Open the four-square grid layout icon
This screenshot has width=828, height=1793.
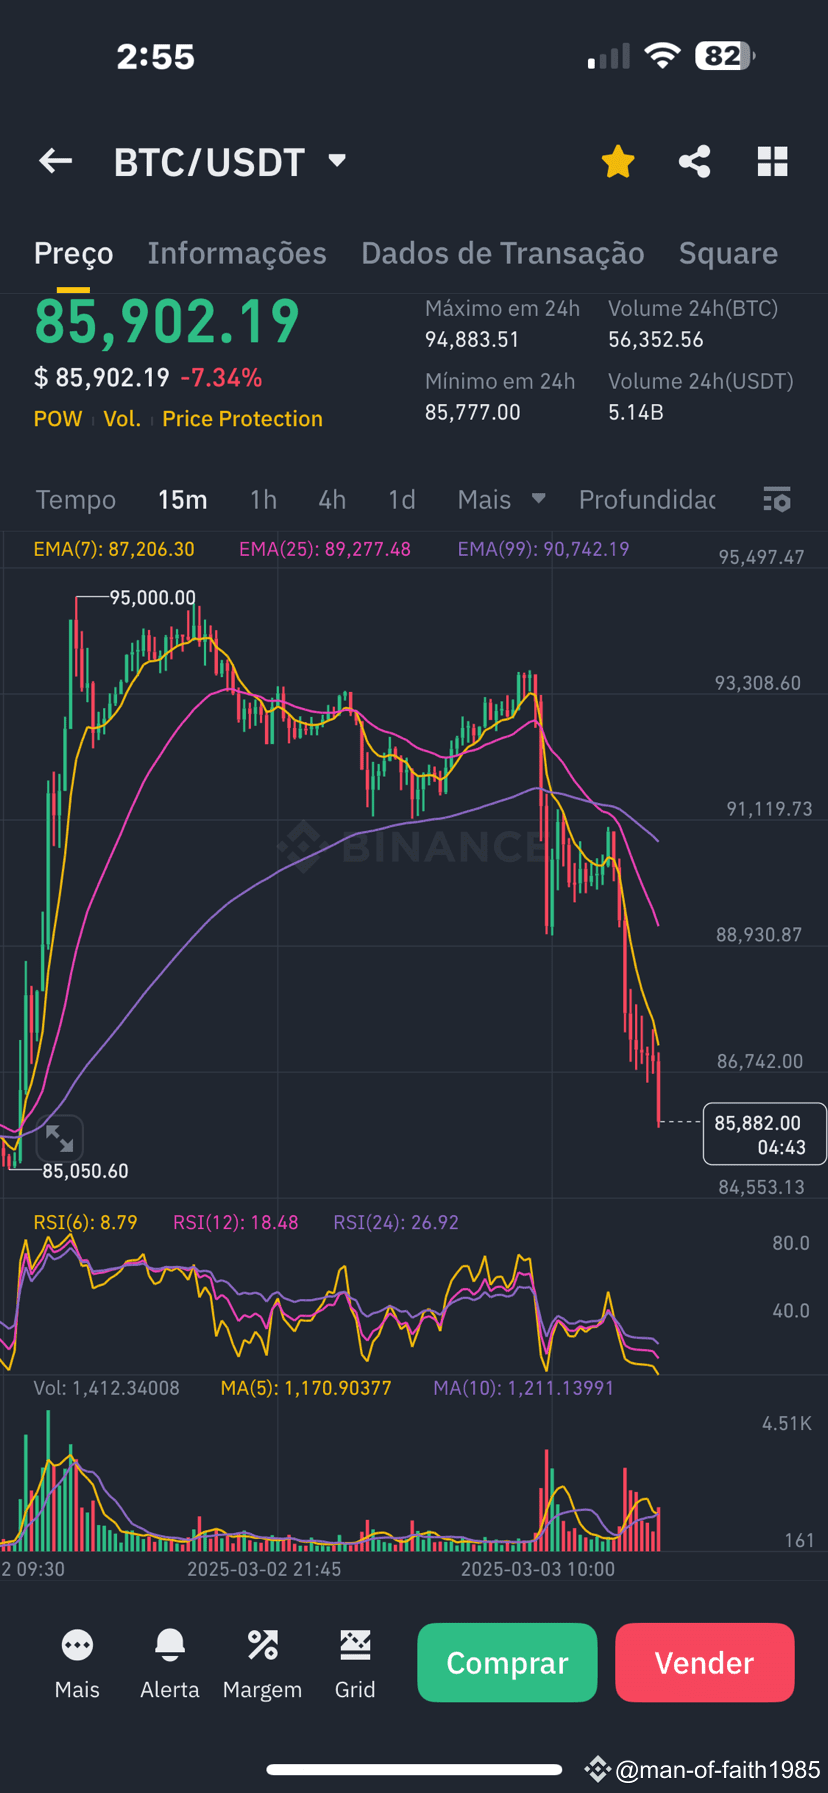tap(772, 161)
